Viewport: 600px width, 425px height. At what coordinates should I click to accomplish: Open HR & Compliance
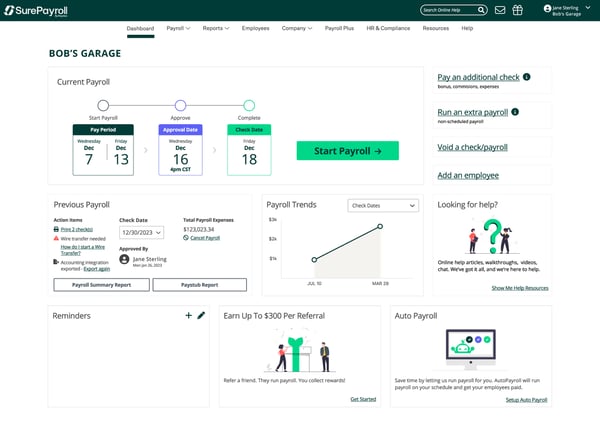[x=388, y=28]
